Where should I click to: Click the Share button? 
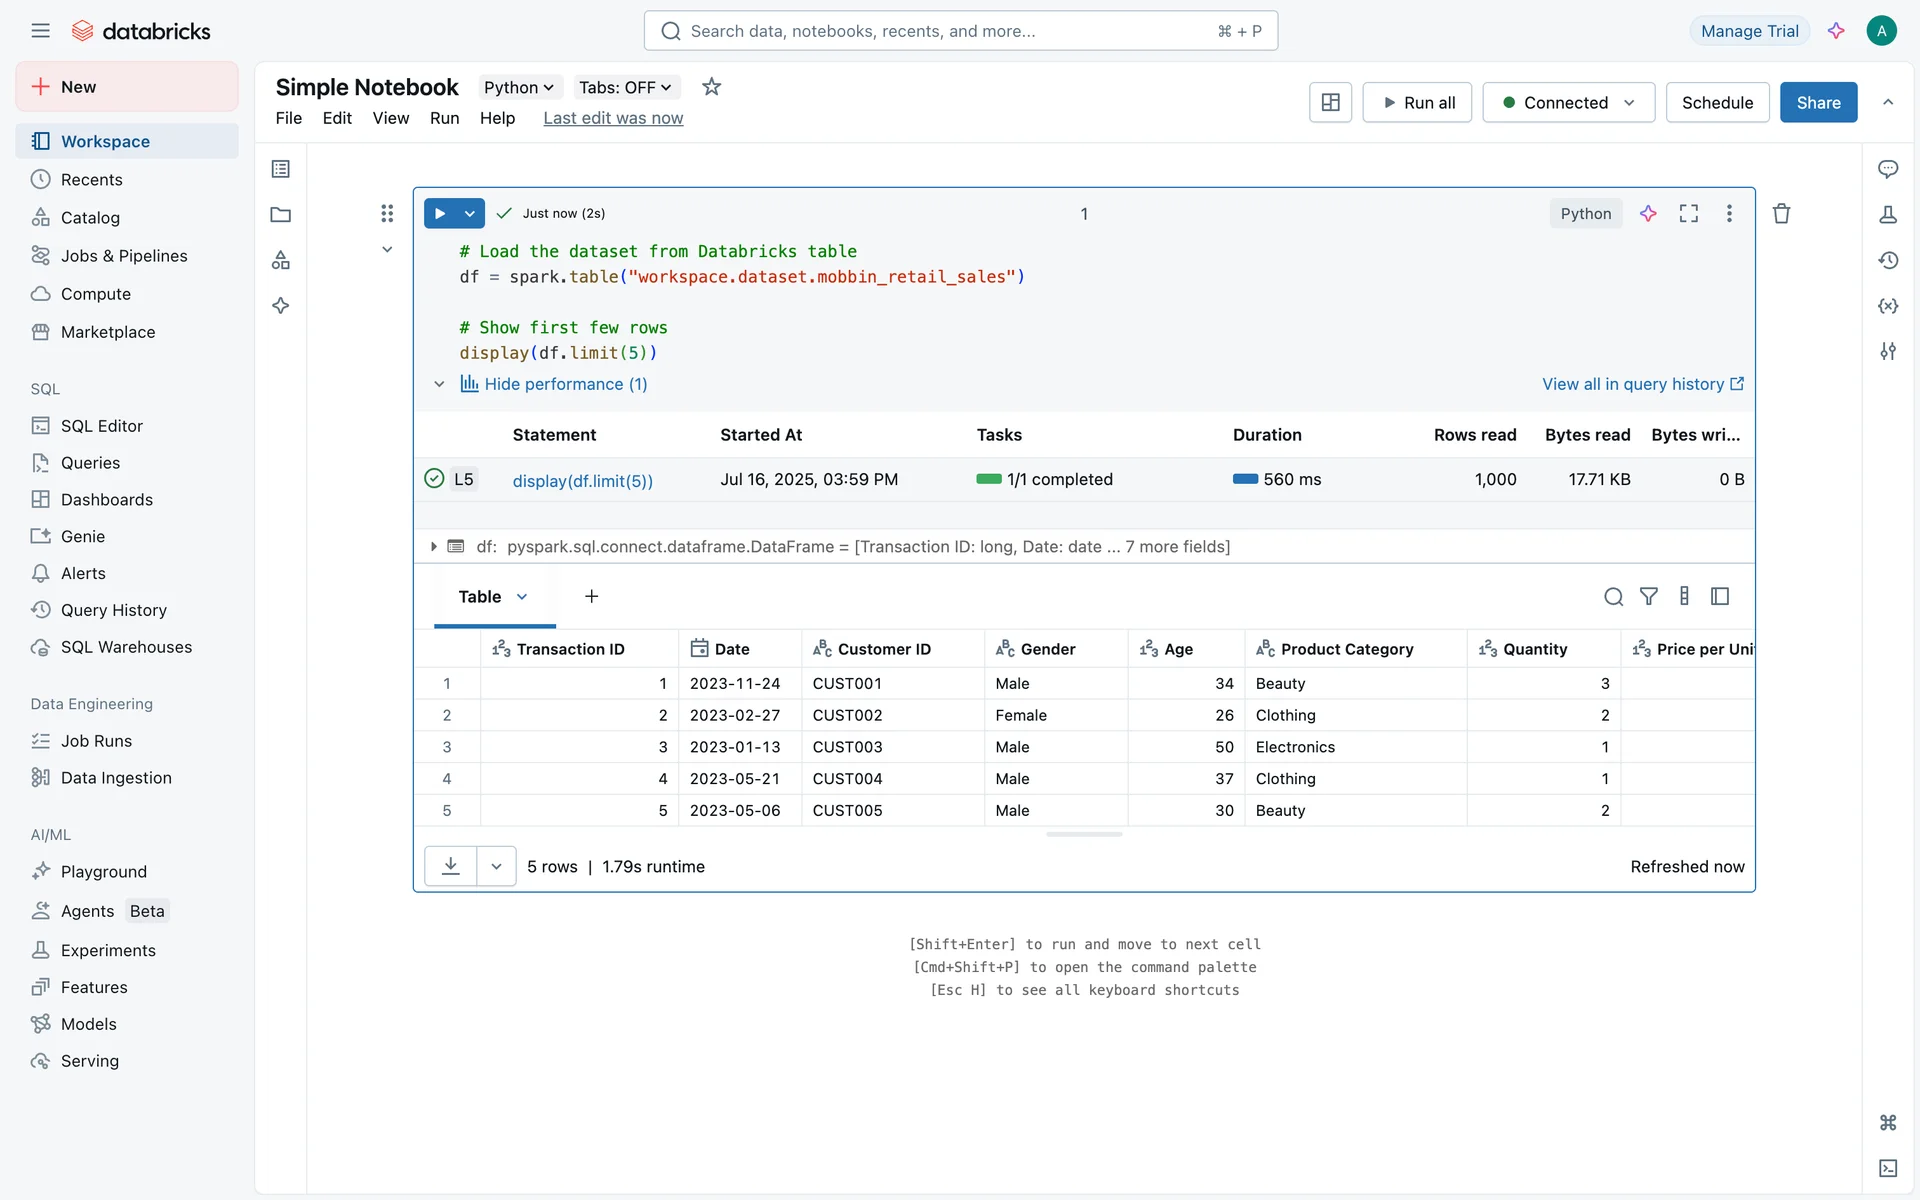1817,103
